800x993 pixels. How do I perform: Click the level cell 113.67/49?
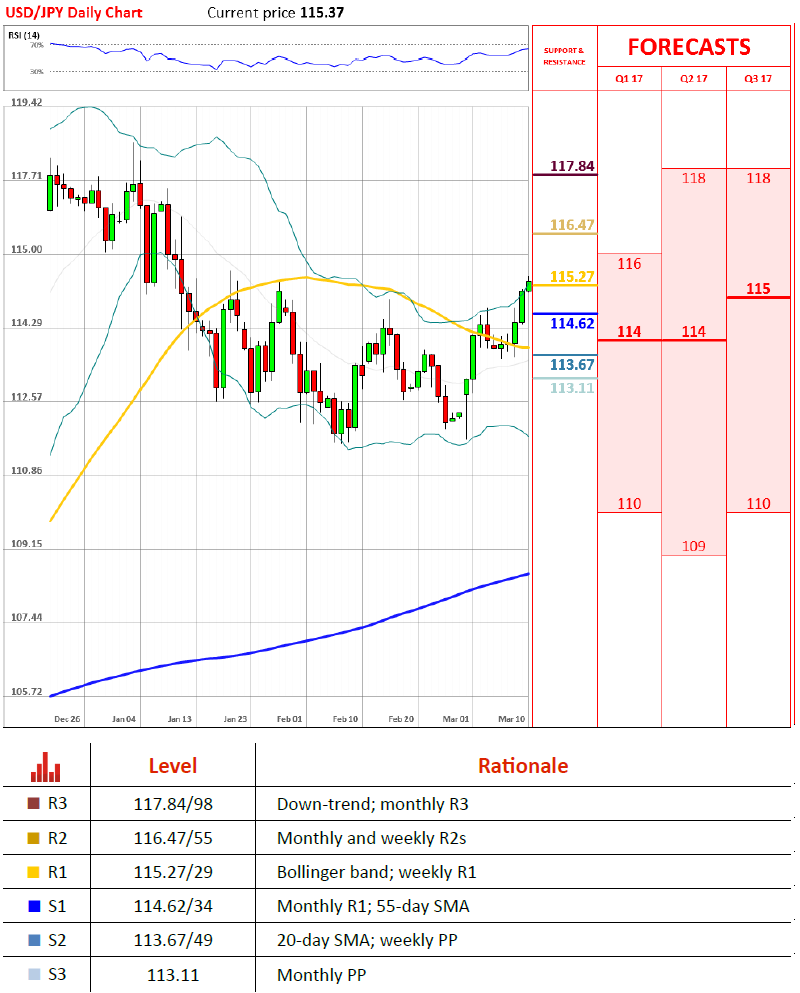pos(173,940)
